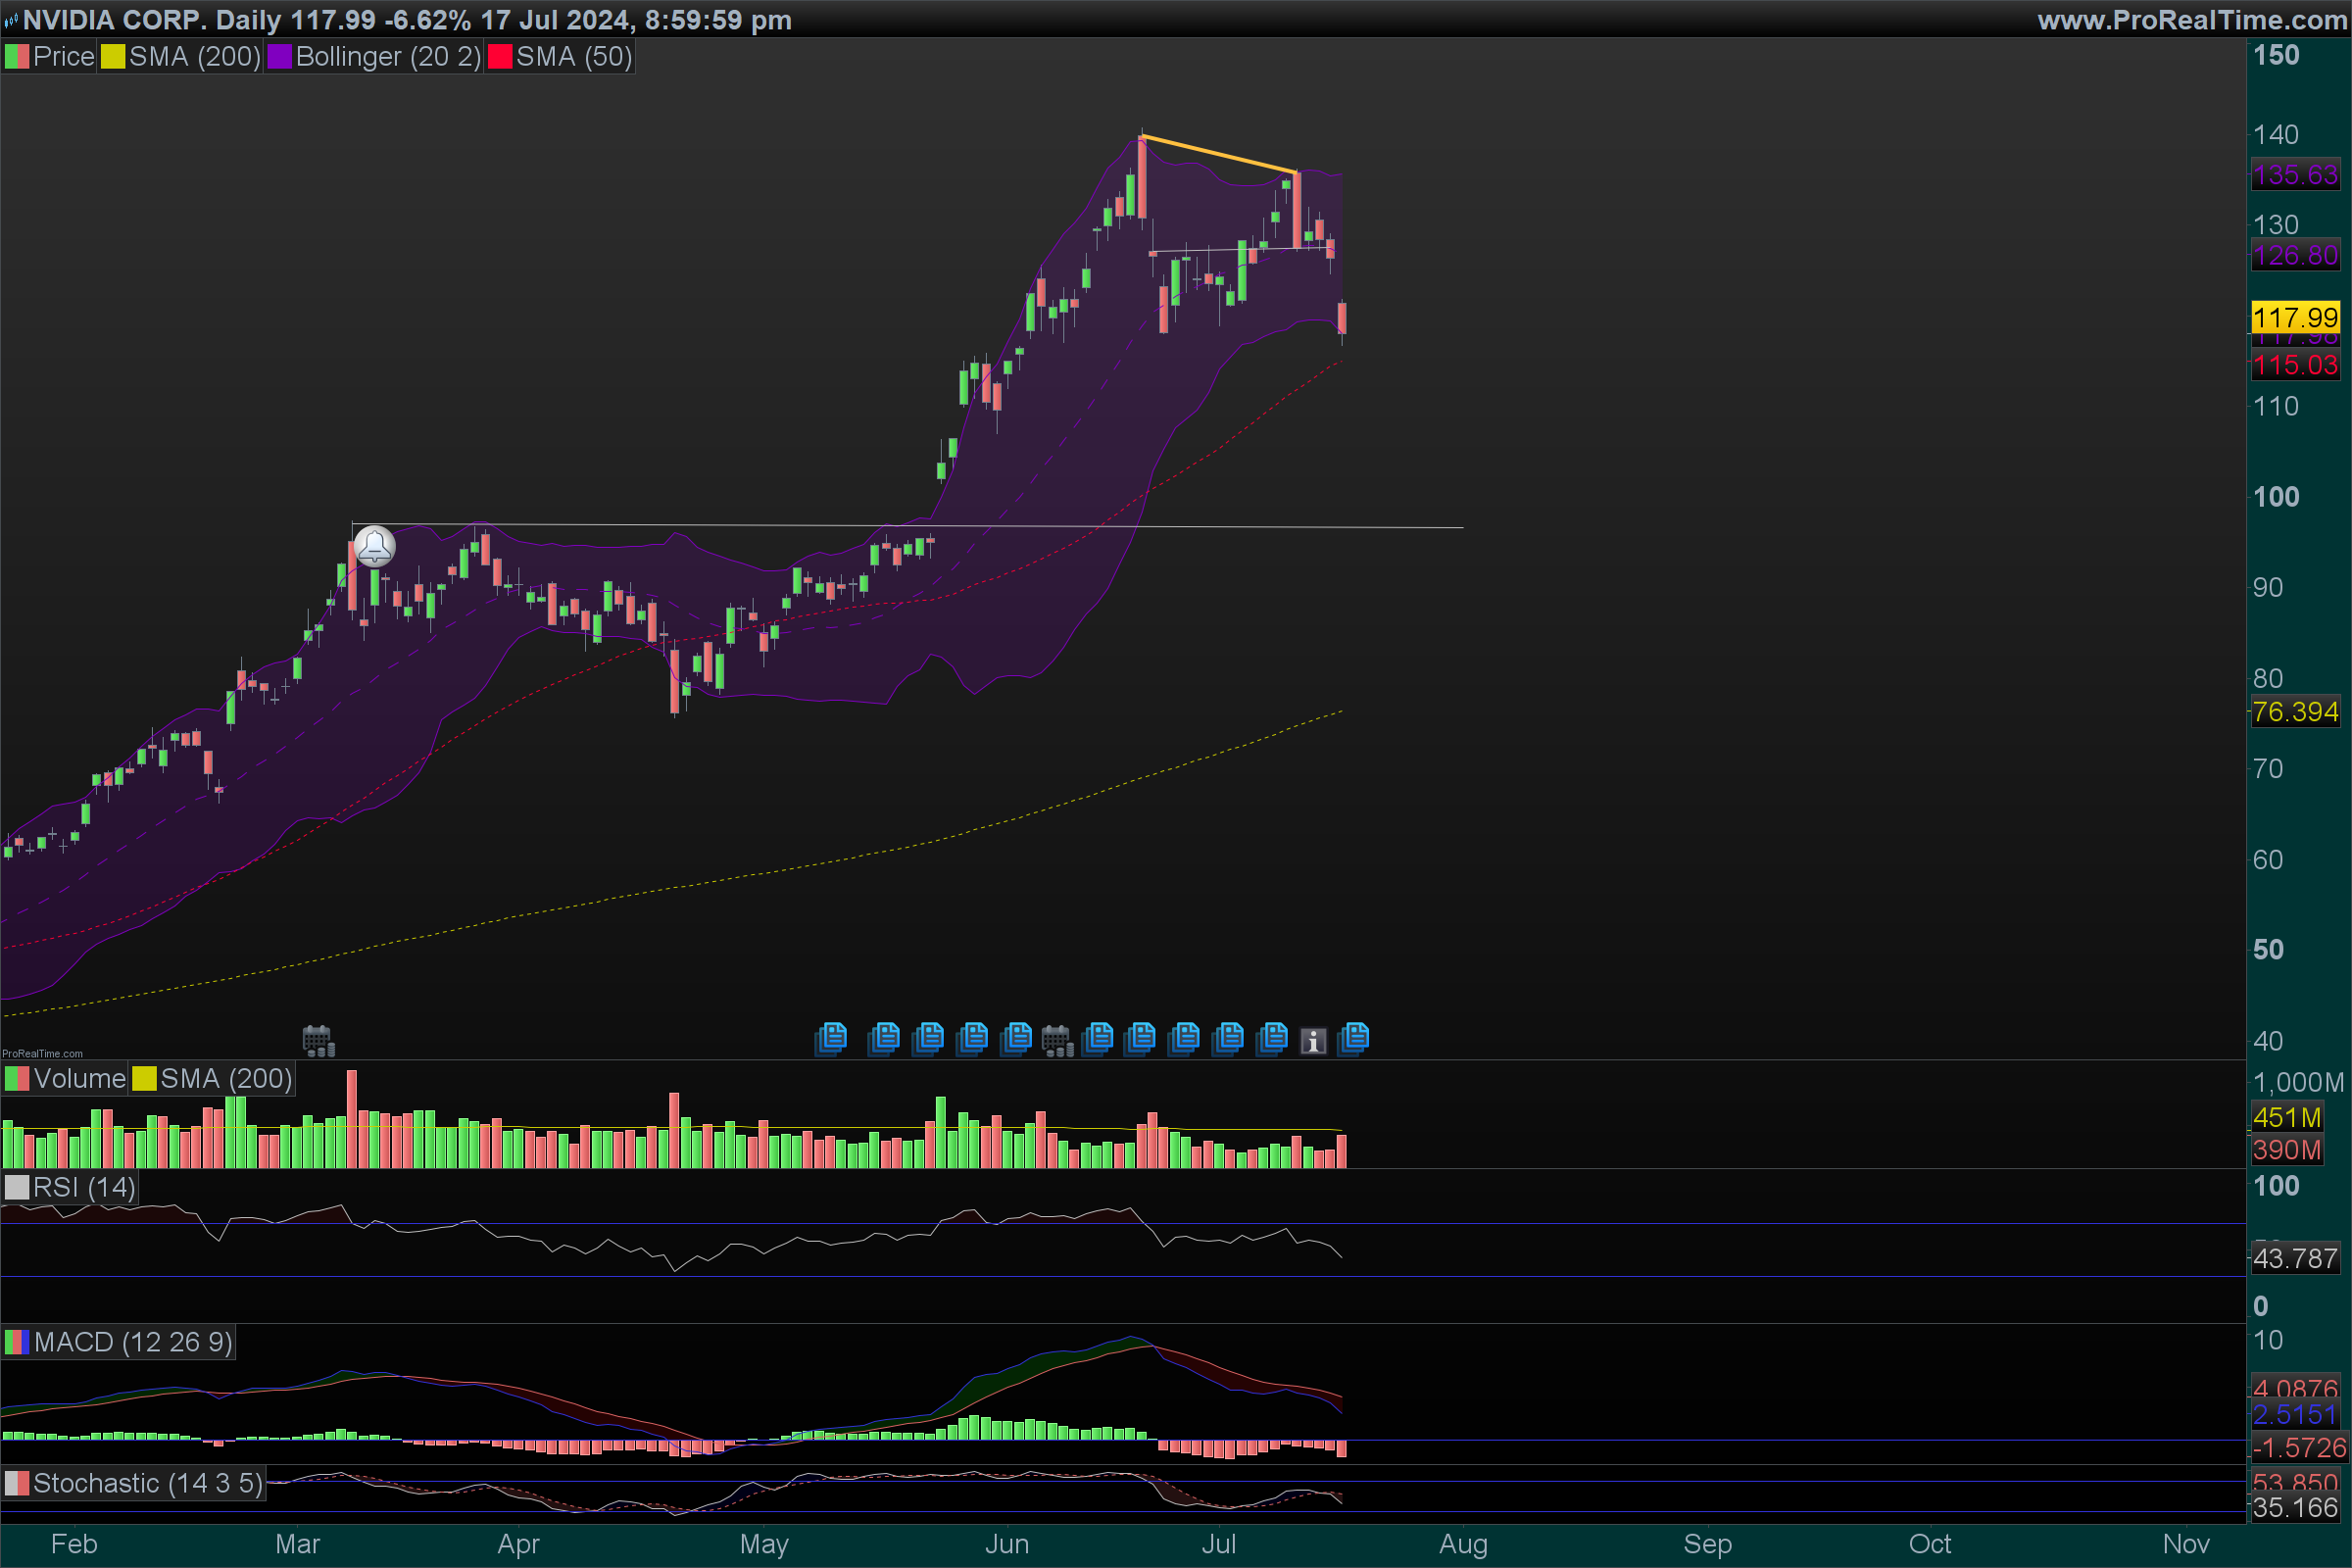Click the purple Bollinger color swatch

coord(279,57)
